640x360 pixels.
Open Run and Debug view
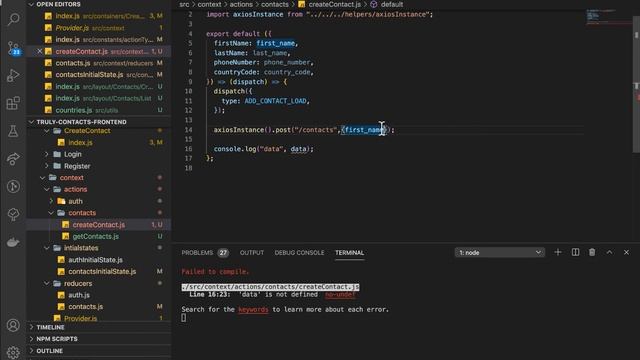pyautogui.click(x=13, y=76)
